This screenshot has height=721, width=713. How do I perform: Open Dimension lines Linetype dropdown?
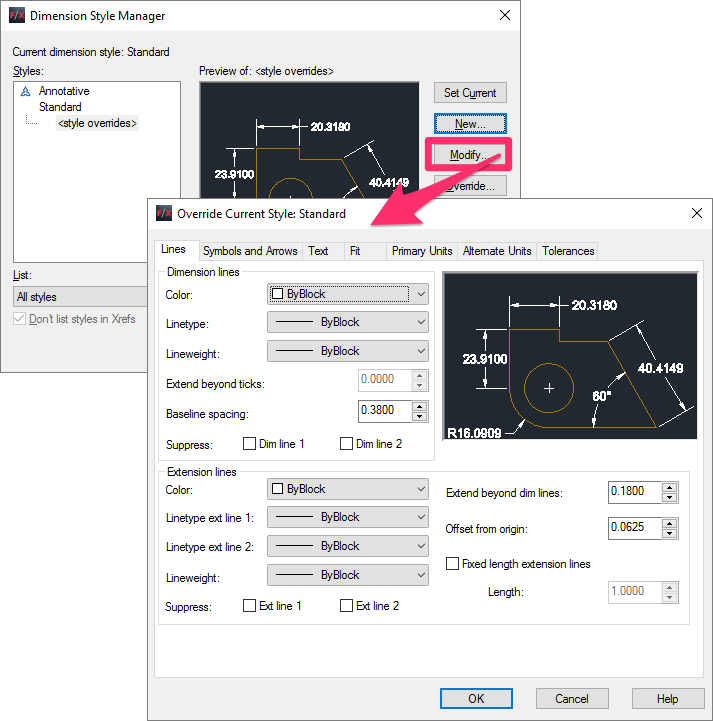coord(348,322)
